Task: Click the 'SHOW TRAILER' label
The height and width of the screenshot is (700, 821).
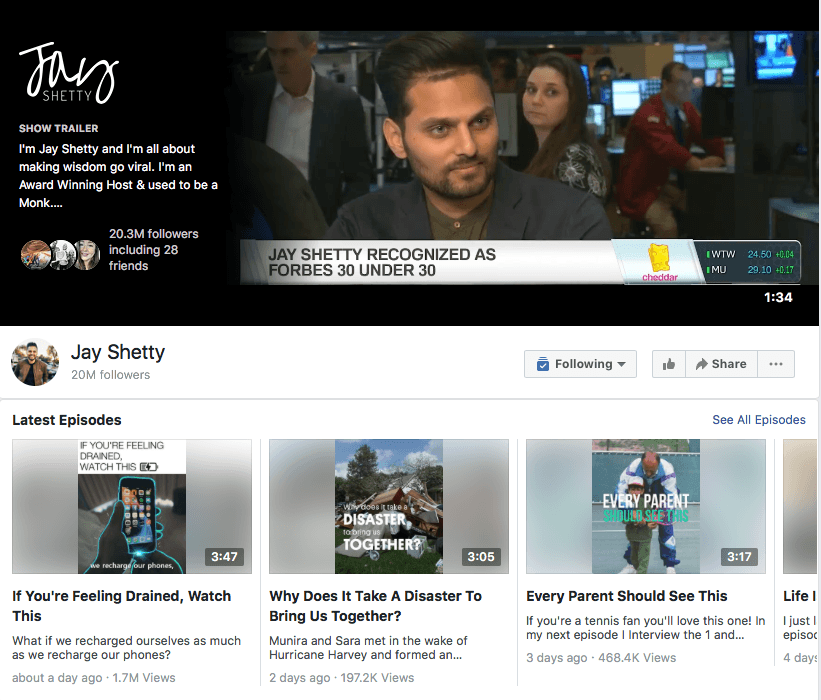Action: pyautogui.click(x=59, y=128)
